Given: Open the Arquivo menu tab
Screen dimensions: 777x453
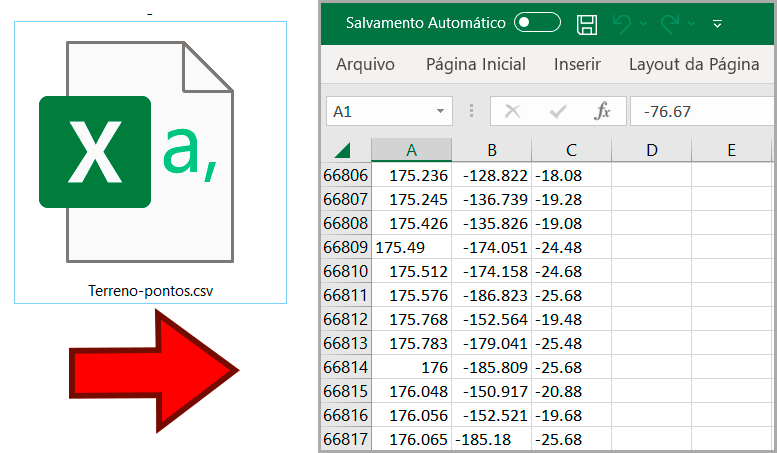Looking at the screenshot, I should point(365,65).
